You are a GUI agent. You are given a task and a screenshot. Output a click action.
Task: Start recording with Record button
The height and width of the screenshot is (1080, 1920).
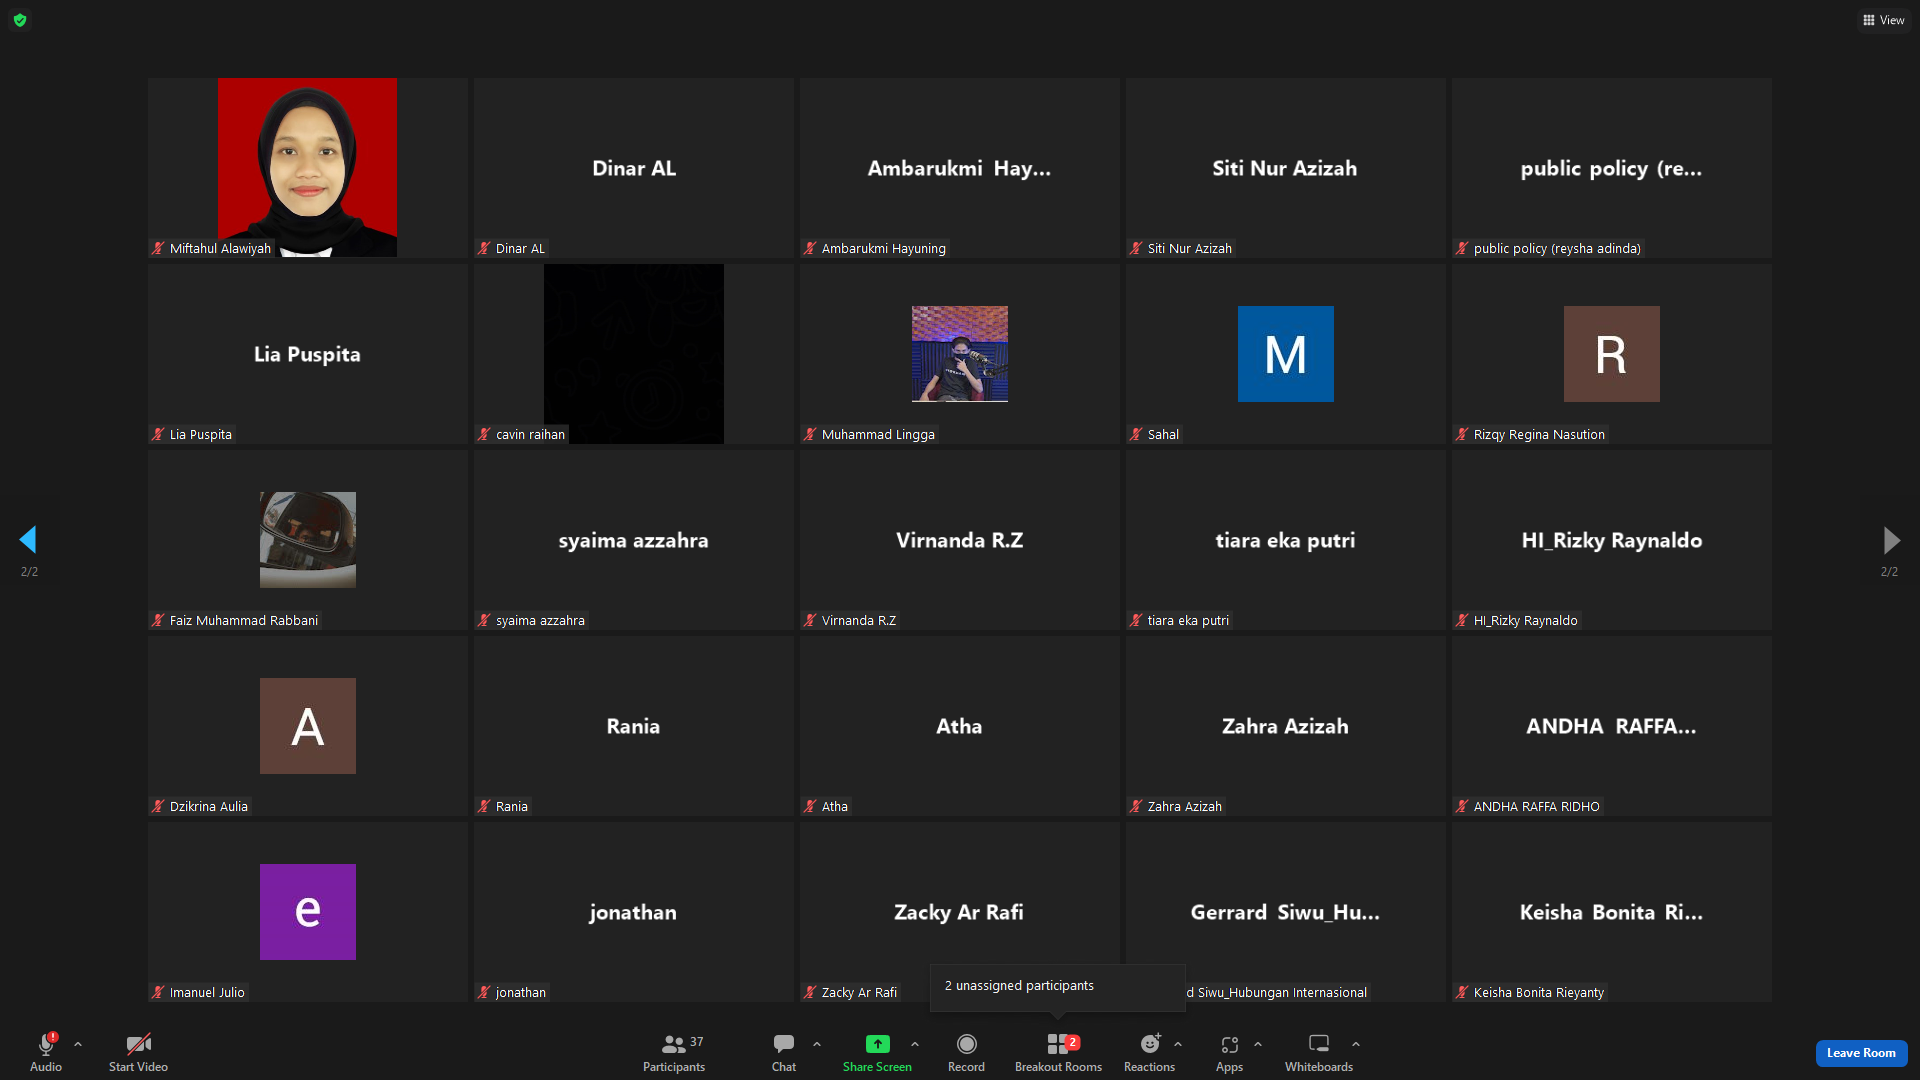966,1052
